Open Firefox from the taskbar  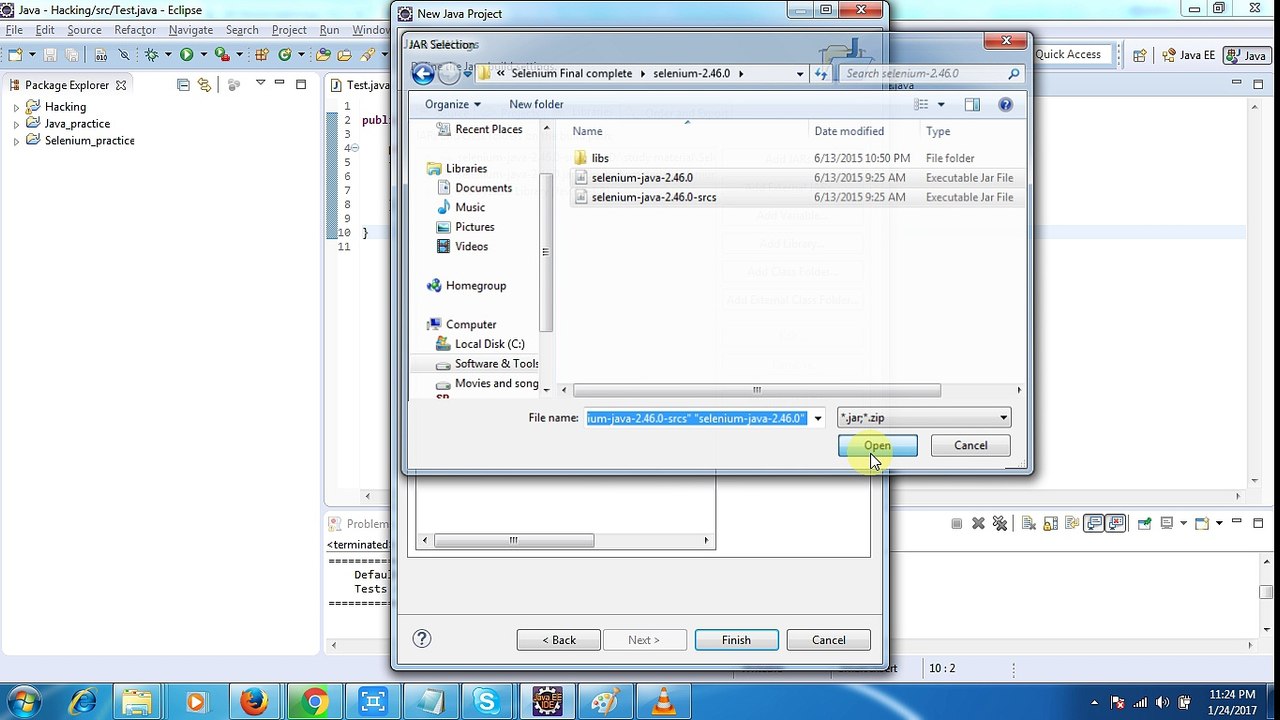(x=254, y=702)
